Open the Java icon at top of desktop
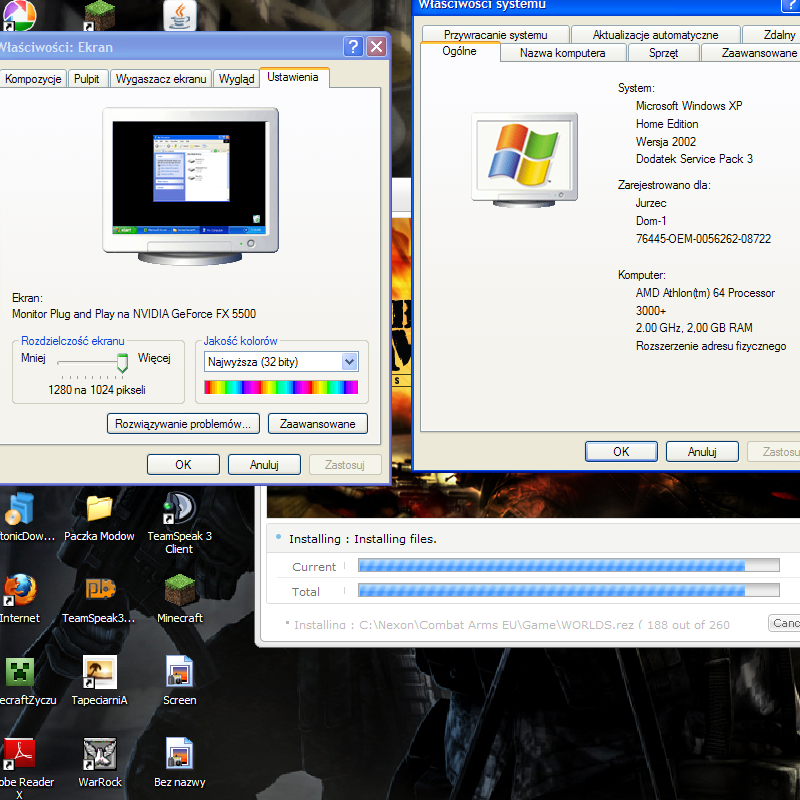This screenshot has width=800, height=800. (180, 14)
